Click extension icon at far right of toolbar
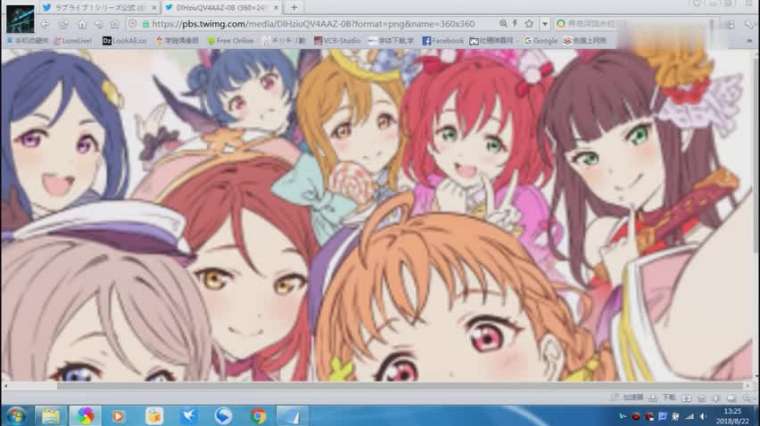Image resolution: width=760 pixels, height=426 pixels. (749, 24)
